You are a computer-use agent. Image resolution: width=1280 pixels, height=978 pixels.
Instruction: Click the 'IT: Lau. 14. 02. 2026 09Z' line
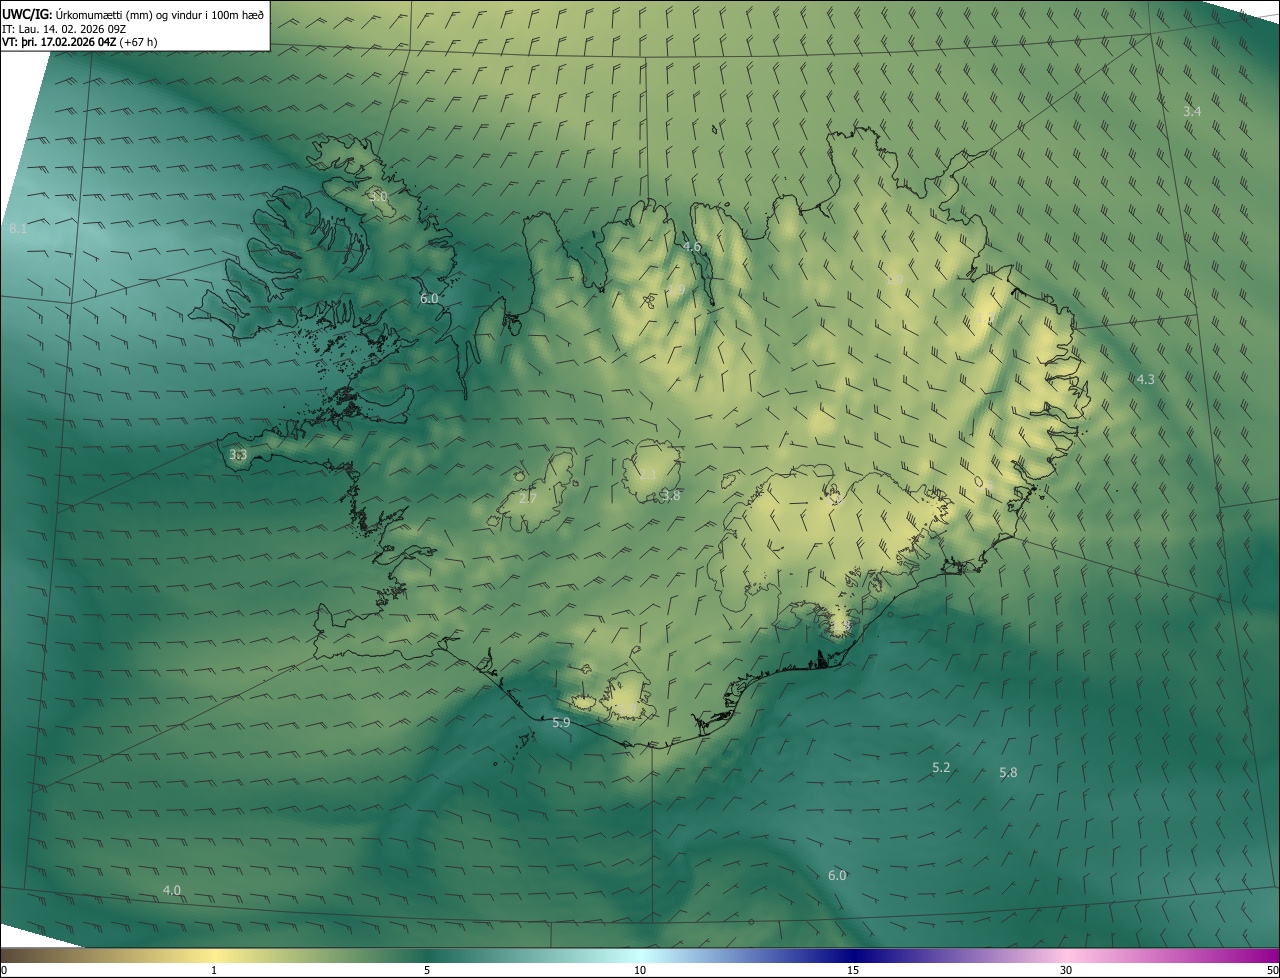click(64, 29)
